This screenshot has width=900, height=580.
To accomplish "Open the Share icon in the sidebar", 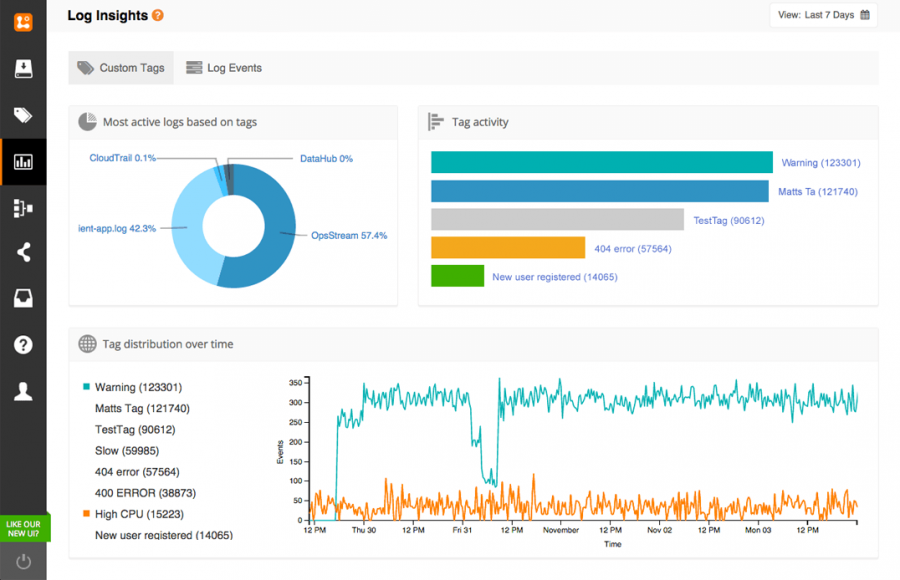I will [22, 252].
